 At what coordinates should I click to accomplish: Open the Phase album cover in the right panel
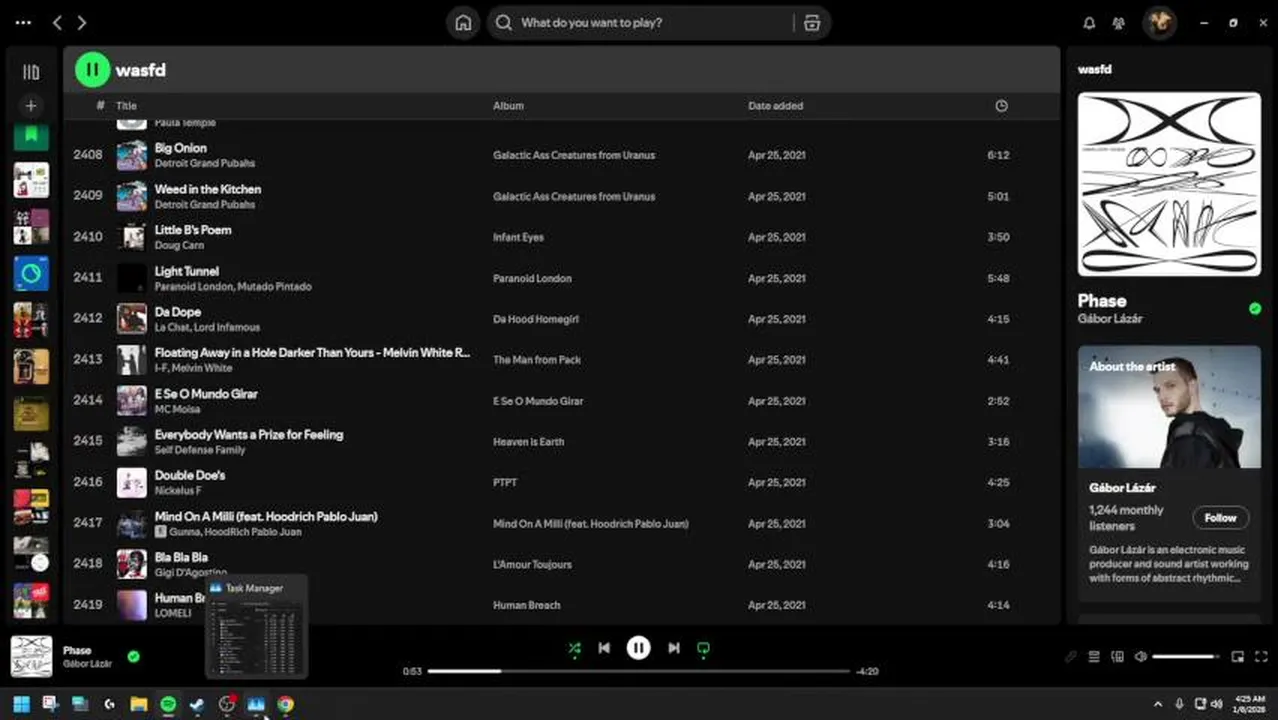tap(1169, 184)
